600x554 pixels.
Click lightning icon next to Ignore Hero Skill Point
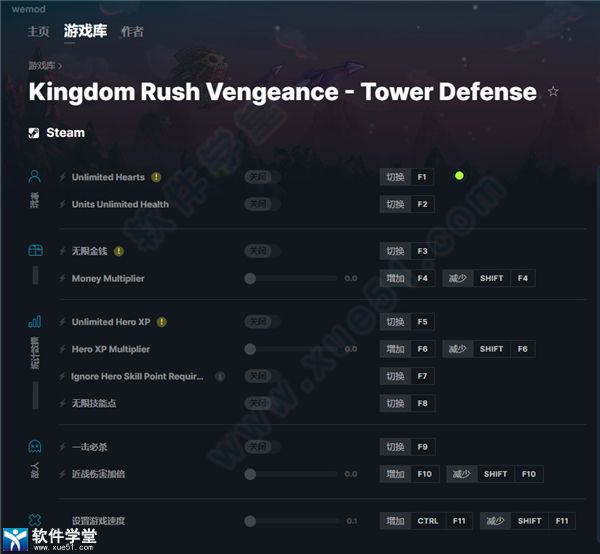(62, 376)
